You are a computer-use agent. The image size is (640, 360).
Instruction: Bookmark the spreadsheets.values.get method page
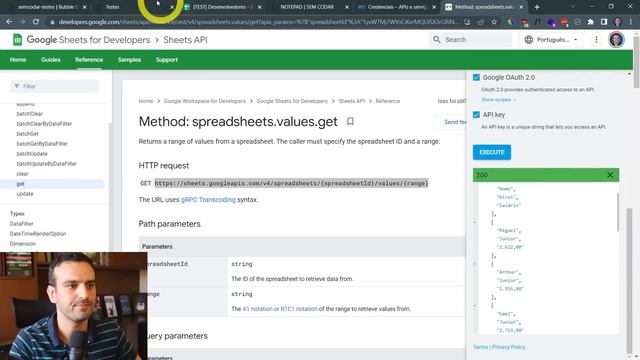(350, 121)
